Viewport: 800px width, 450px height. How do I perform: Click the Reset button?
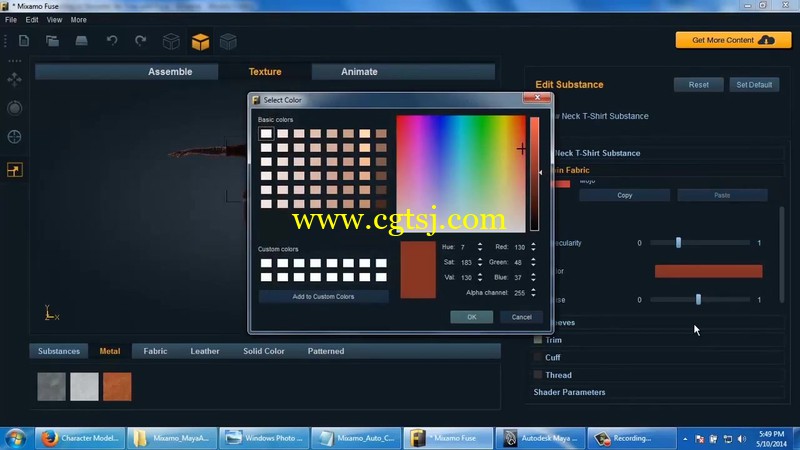click(x=698, y=85)
